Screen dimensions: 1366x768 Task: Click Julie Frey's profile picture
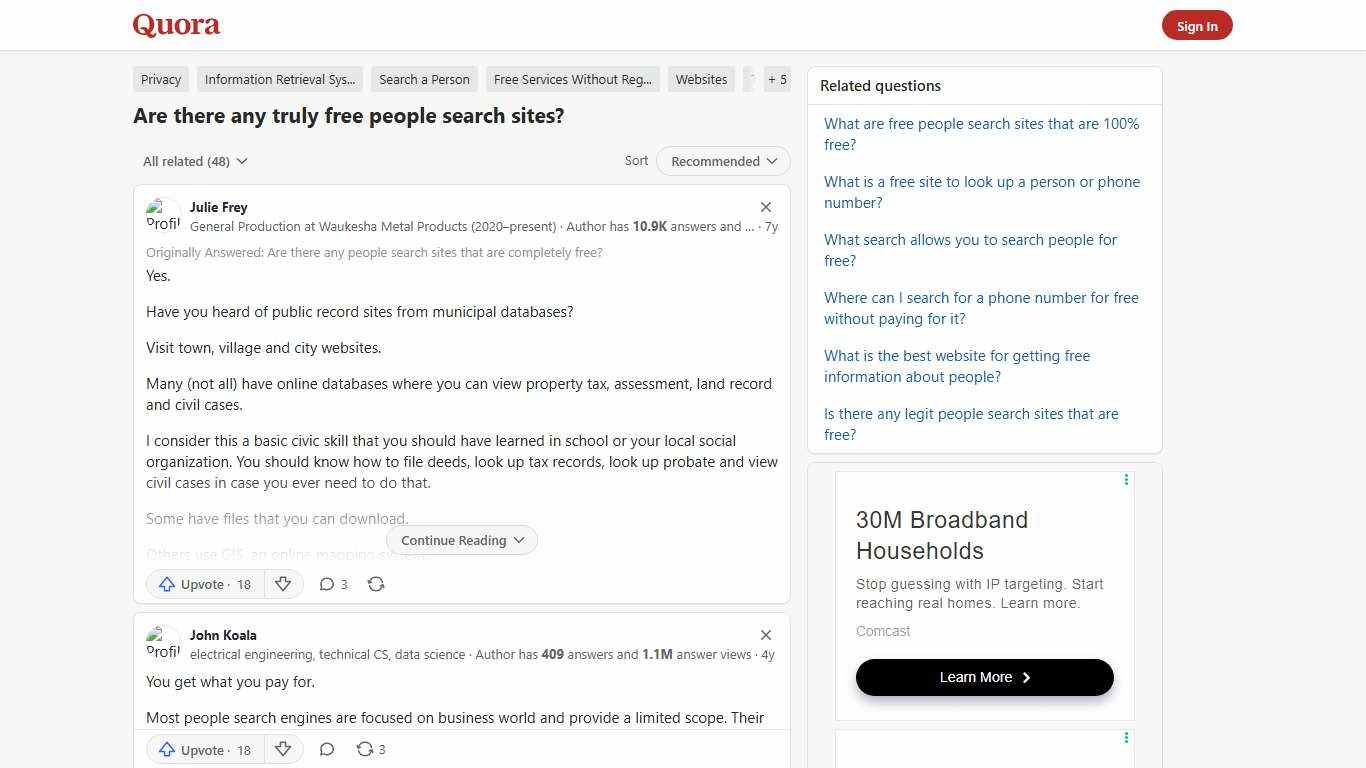[163, 215]
